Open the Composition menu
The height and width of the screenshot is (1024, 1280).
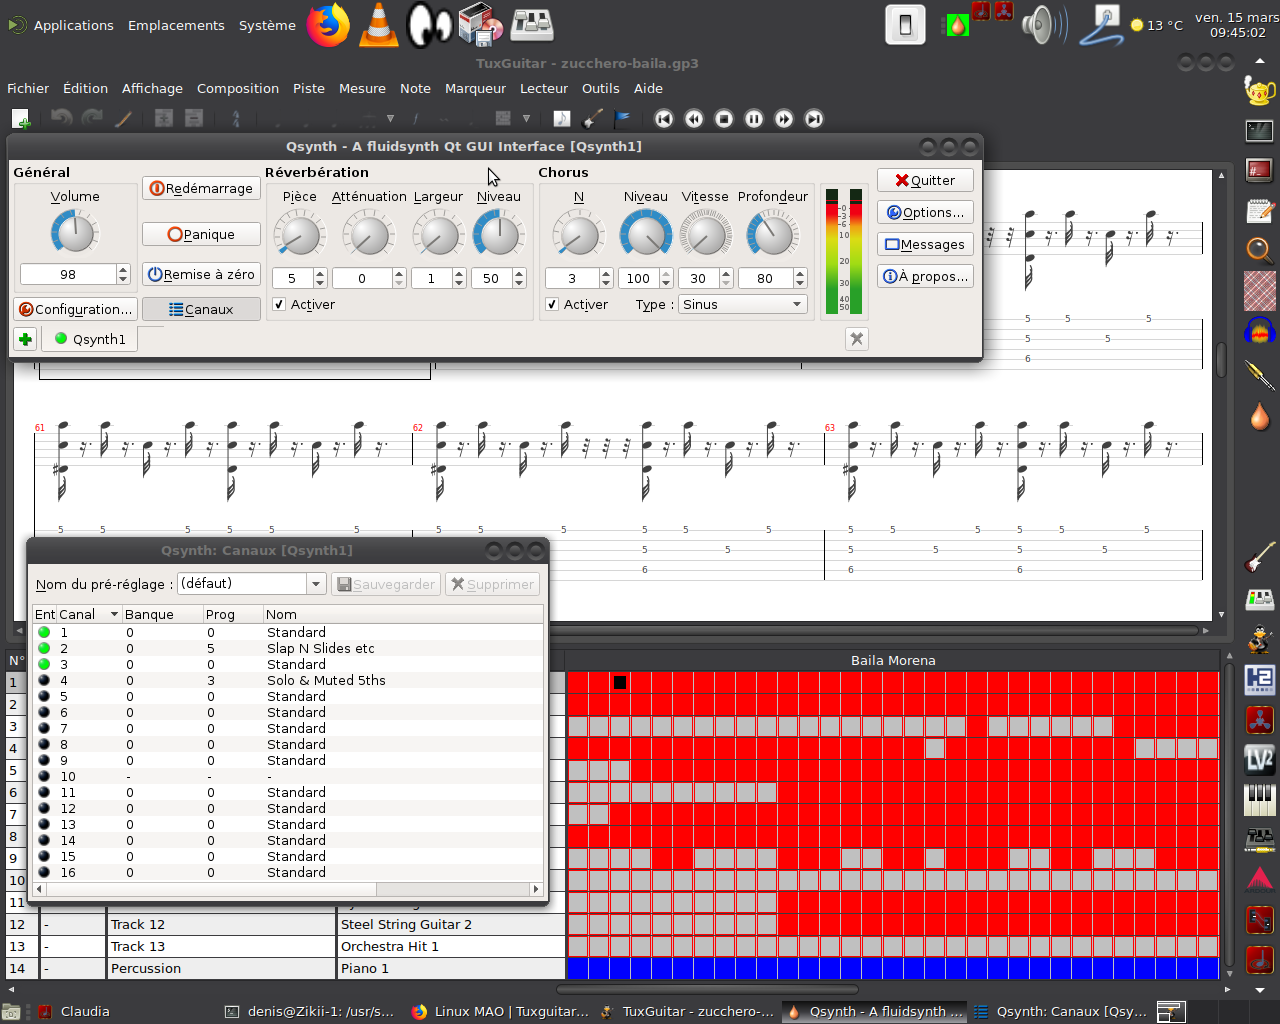[237, 89]
